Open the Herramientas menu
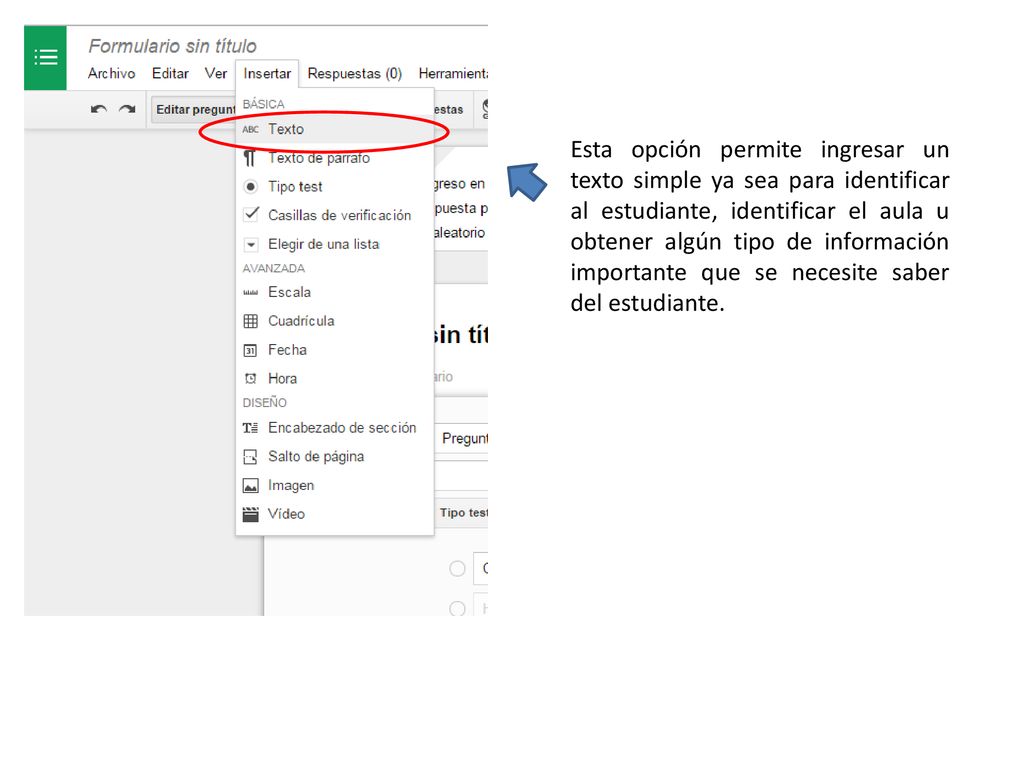Viewport: 1024px width, 768px height. click(x=453, y=73)
